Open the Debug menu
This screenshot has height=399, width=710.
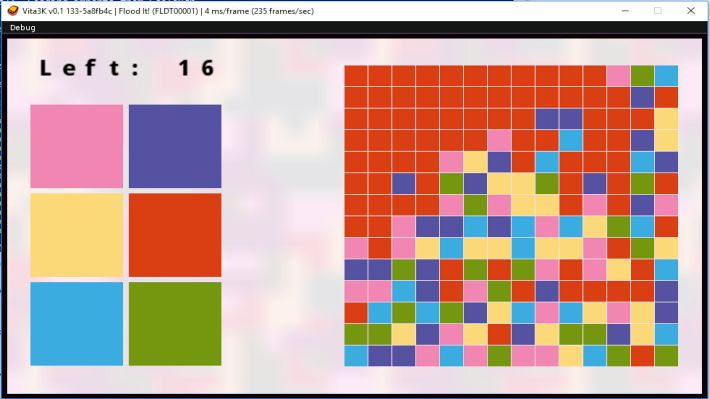[x=23, y=28]
